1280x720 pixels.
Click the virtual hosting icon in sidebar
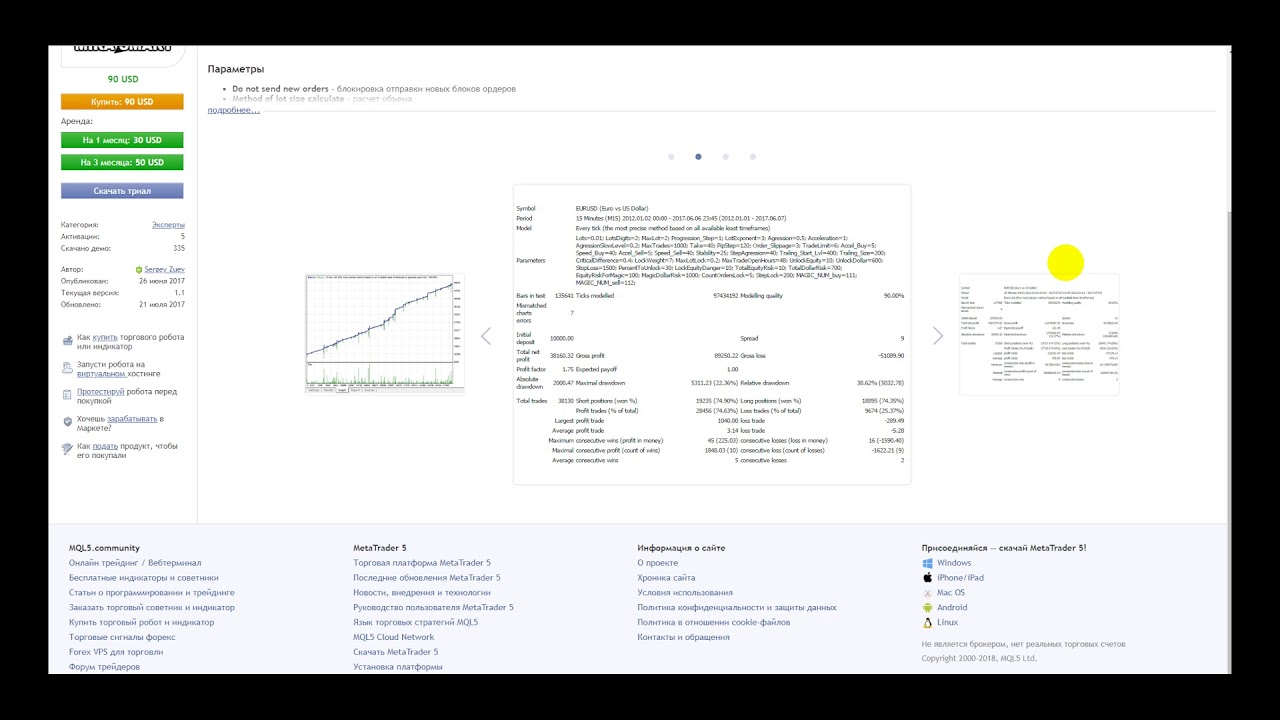67,368
